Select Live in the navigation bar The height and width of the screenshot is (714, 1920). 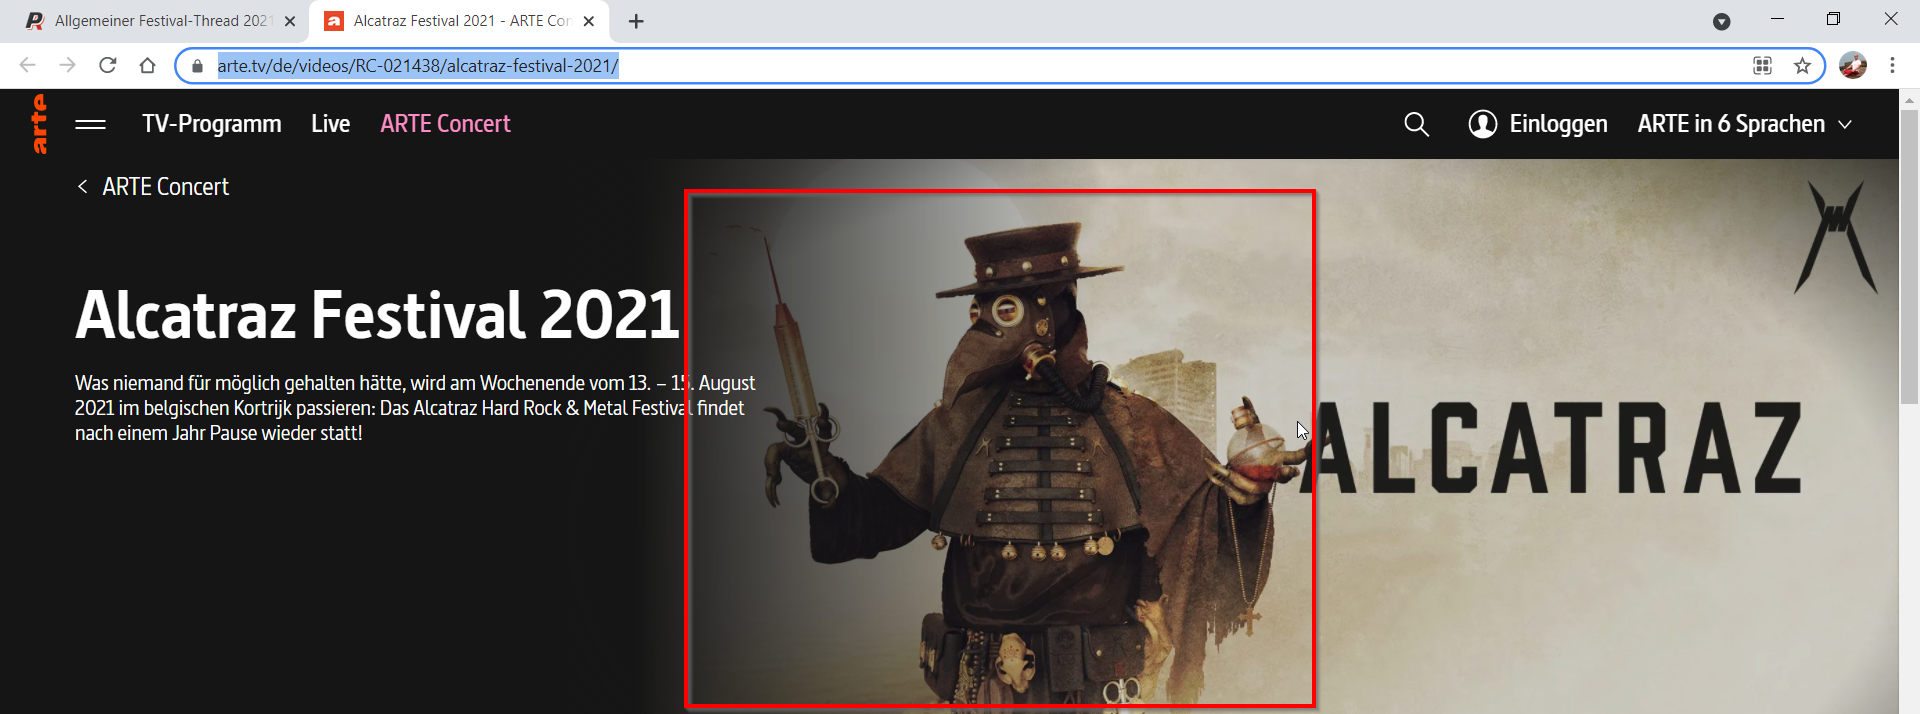tap(330, 124)
